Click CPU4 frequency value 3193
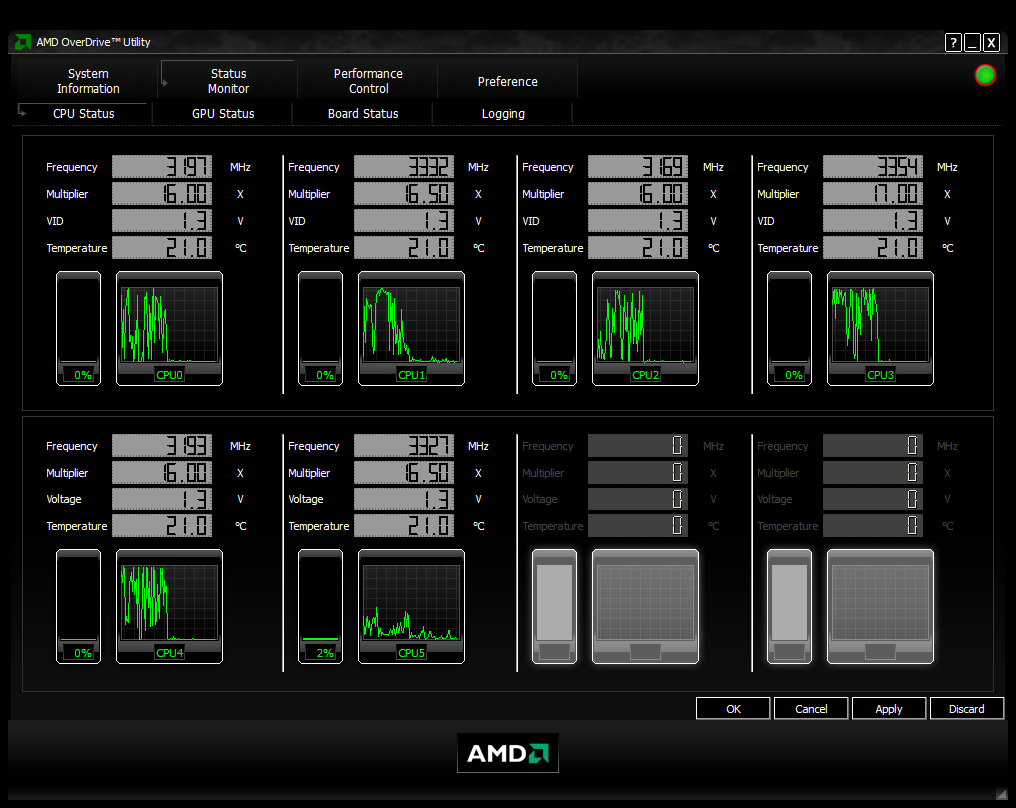The height and width of the screenshot is (808, 1016). [x=162, y=446]
